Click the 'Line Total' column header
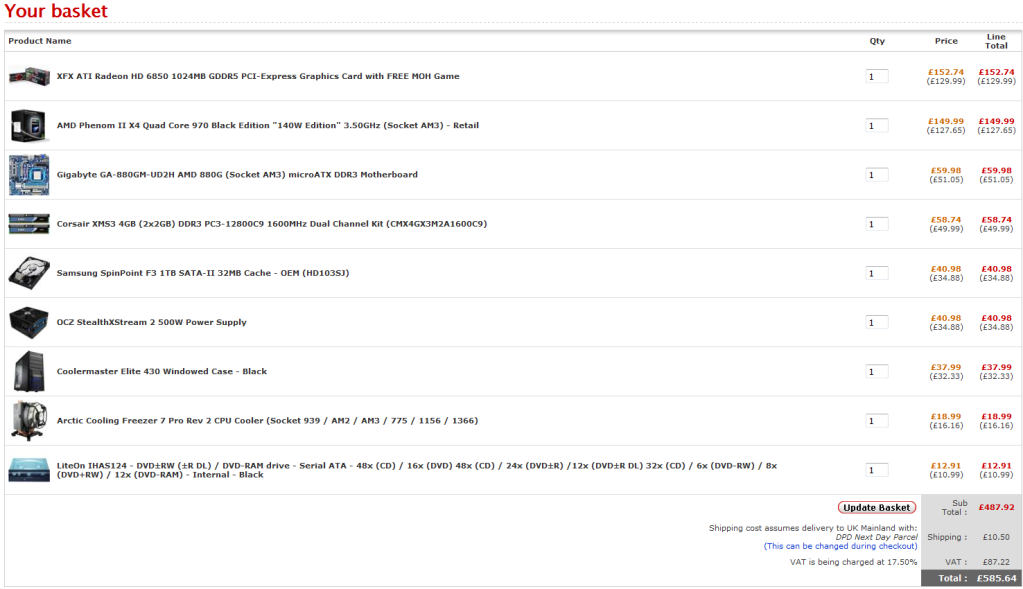 tap(996, 41)
